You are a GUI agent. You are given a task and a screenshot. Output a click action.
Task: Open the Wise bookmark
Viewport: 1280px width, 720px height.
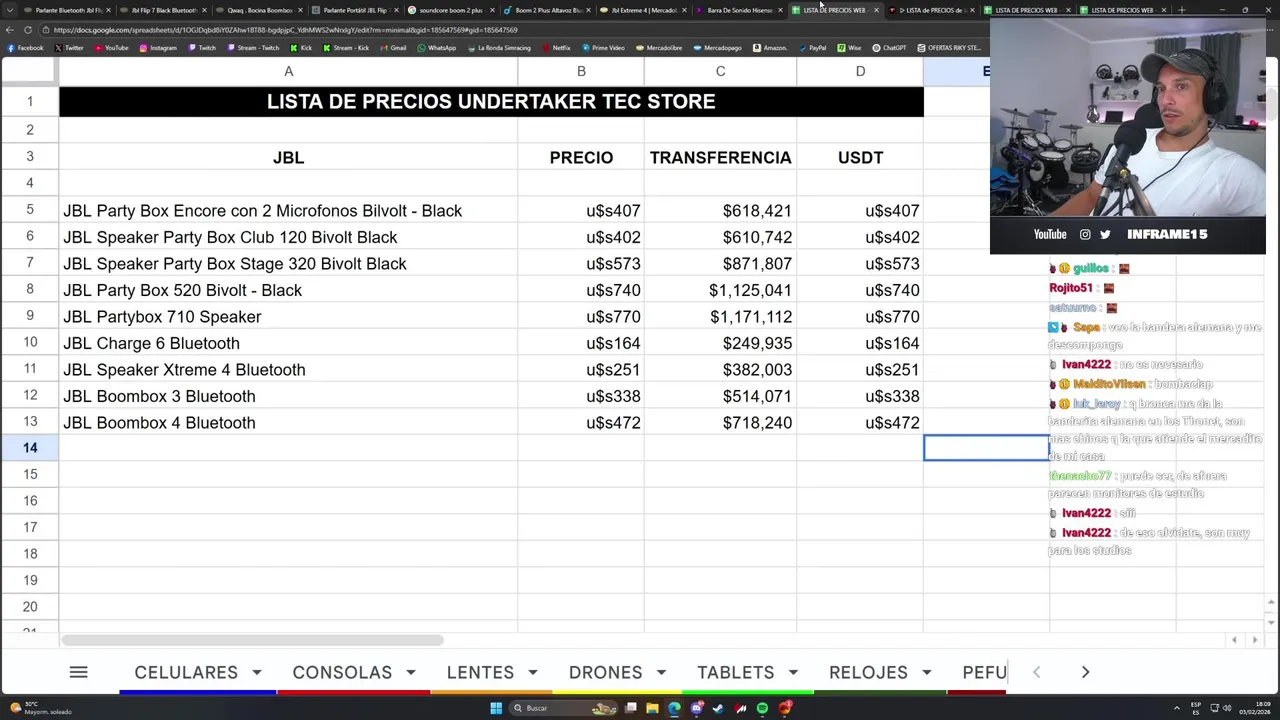[x=849, y=48]
